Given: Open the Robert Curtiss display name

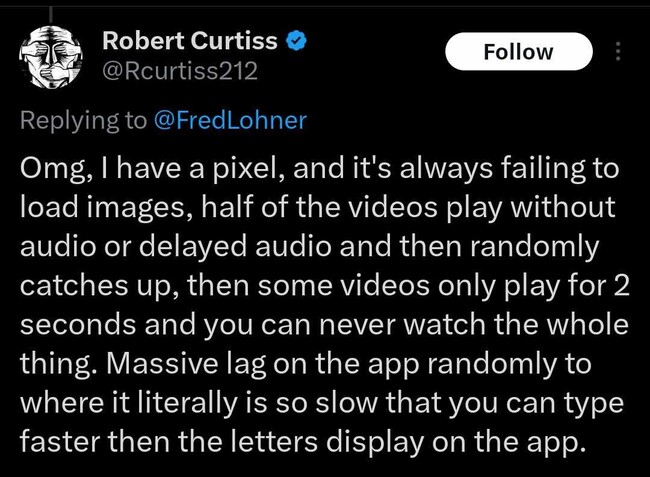Looking at the screenshot, I should point(189,41).
